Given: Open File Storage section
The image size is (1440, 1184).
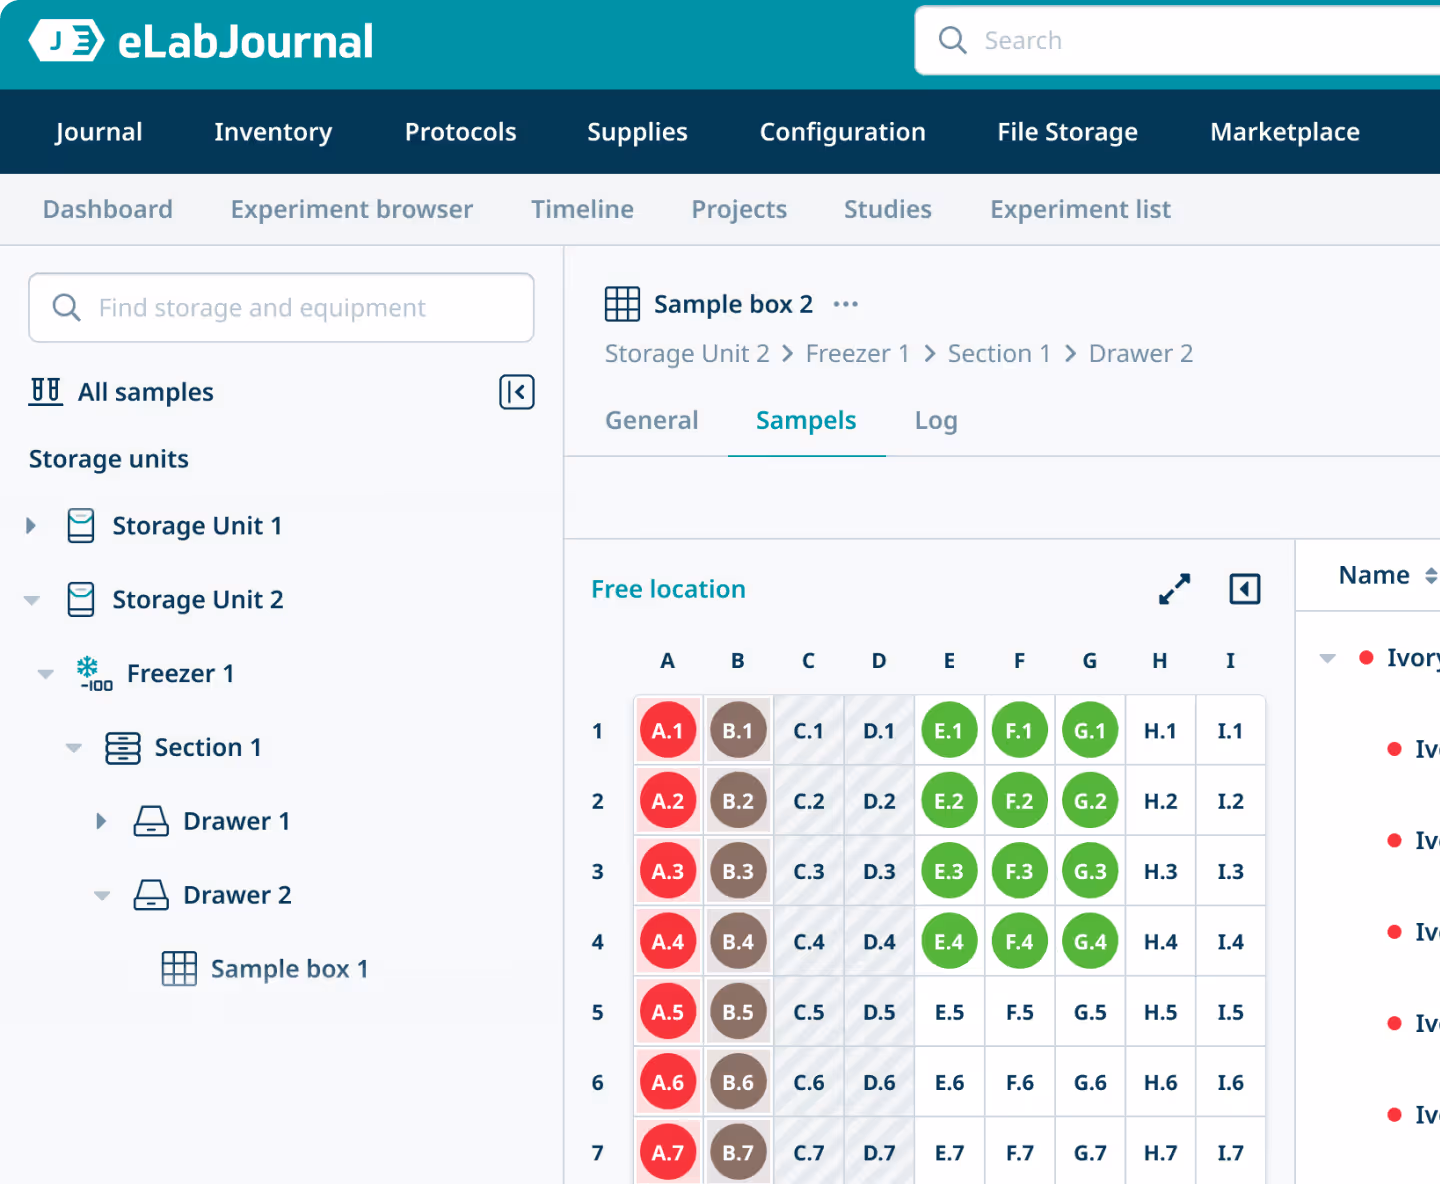Looking at the screenshot, I should [x=1067, y=132].
